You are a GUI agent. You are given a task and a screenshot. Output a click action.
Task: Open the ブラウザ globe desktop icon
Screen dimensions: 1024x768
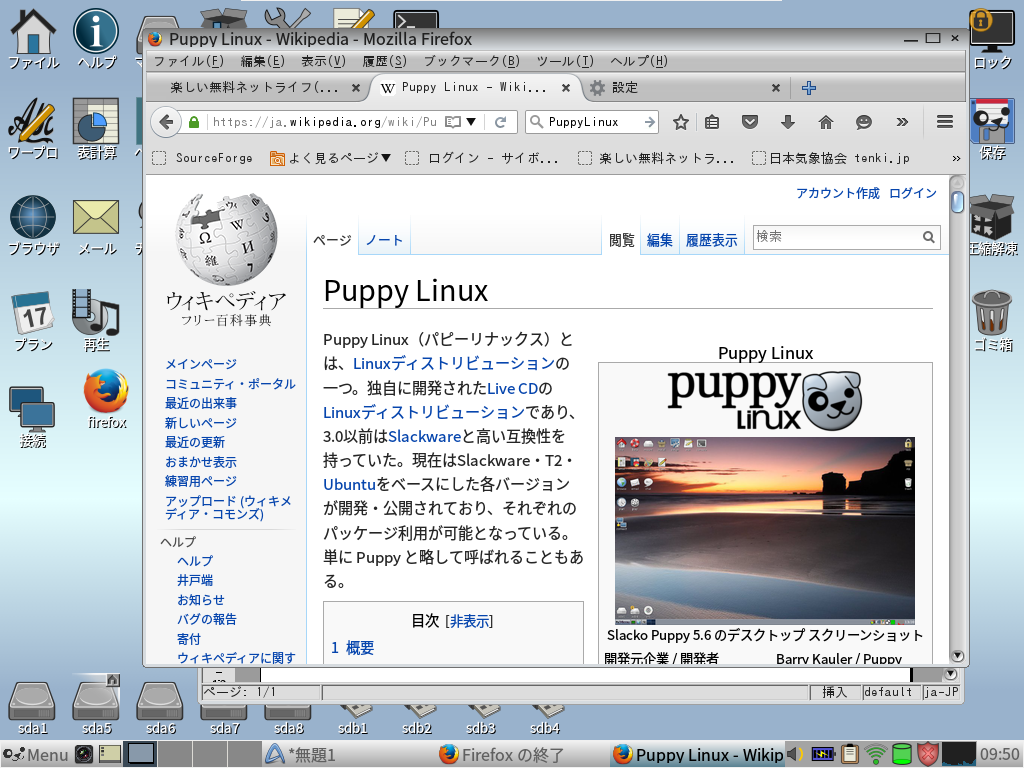33,225
